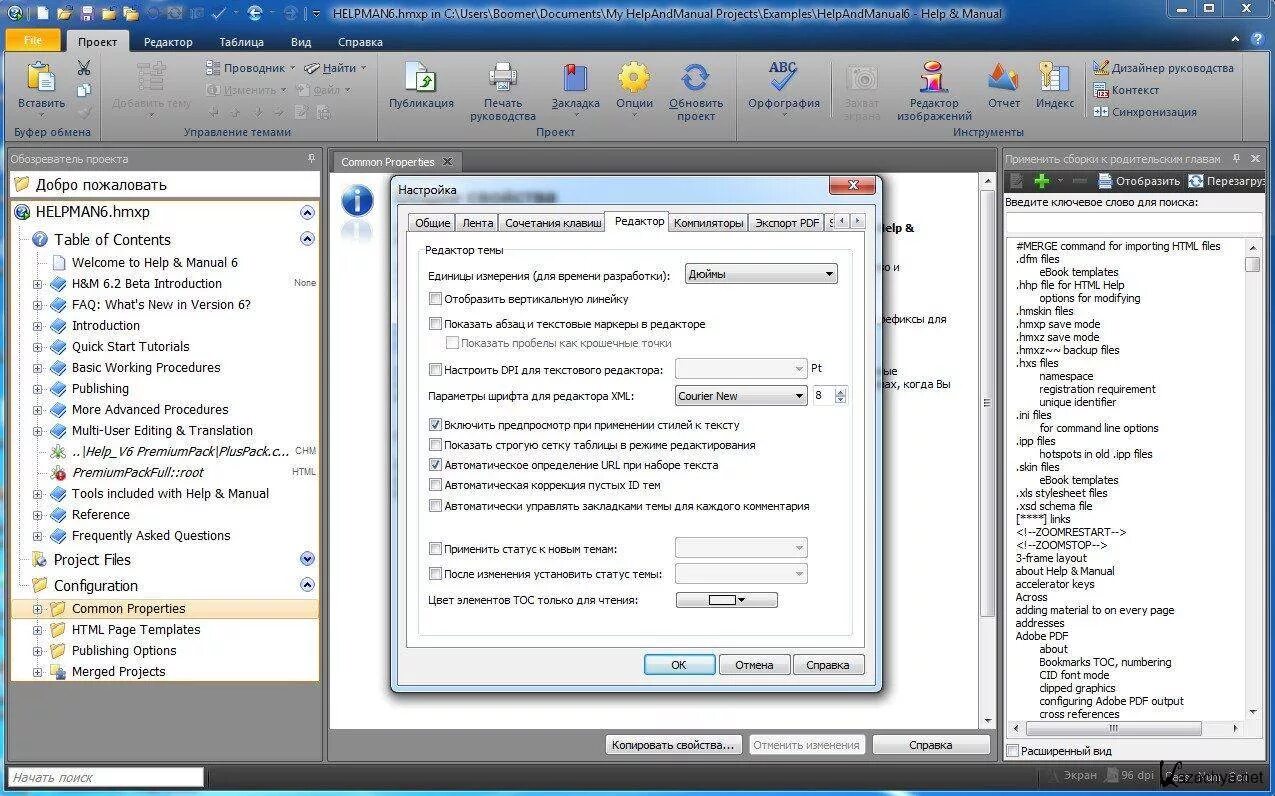This screenshot has height=796, width=1275.
Task: Click the Проводник toolbar button
Action: click(251, 68)
